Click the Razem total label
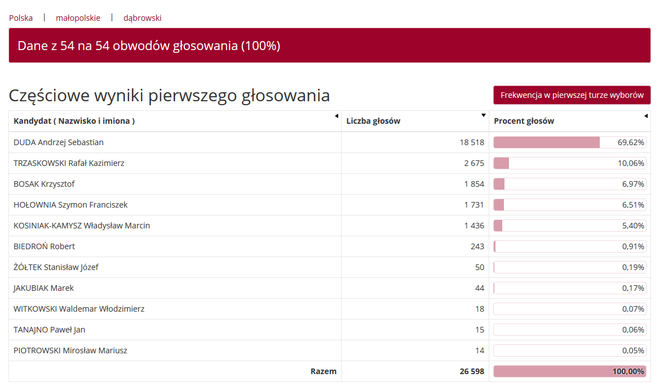 tap(324, 371)
